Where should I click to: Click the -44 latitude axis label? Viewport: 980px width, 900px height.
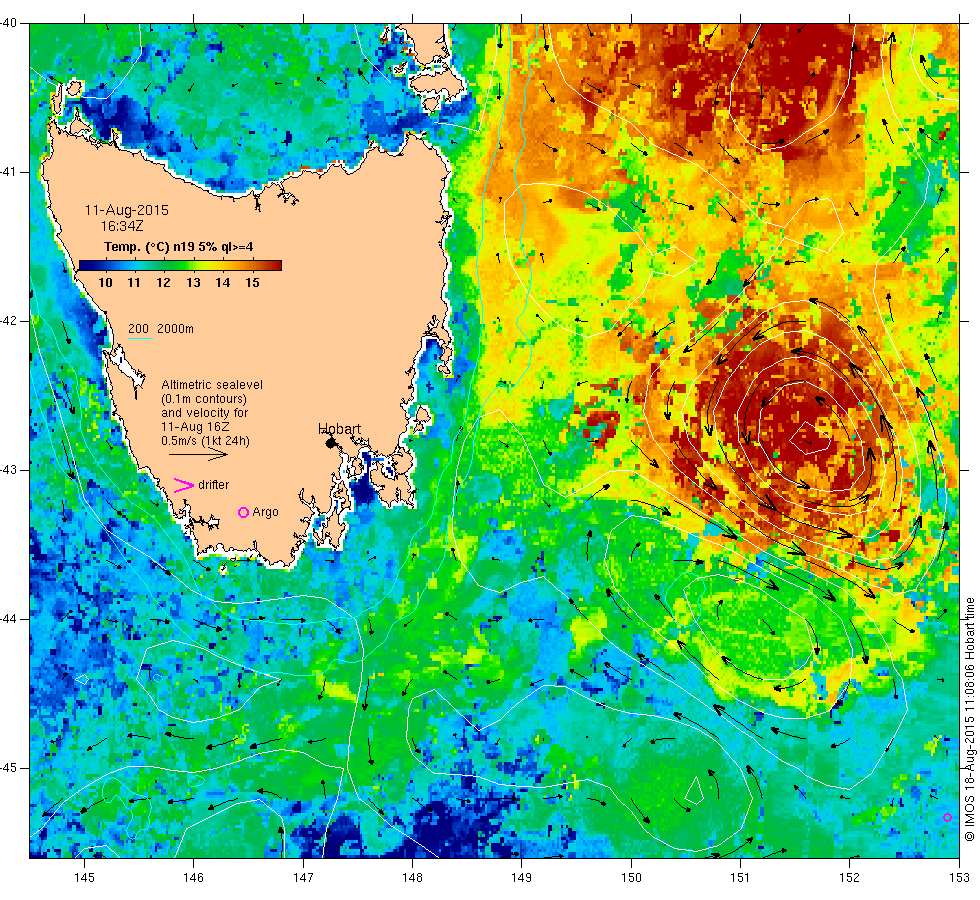point(9,619)
